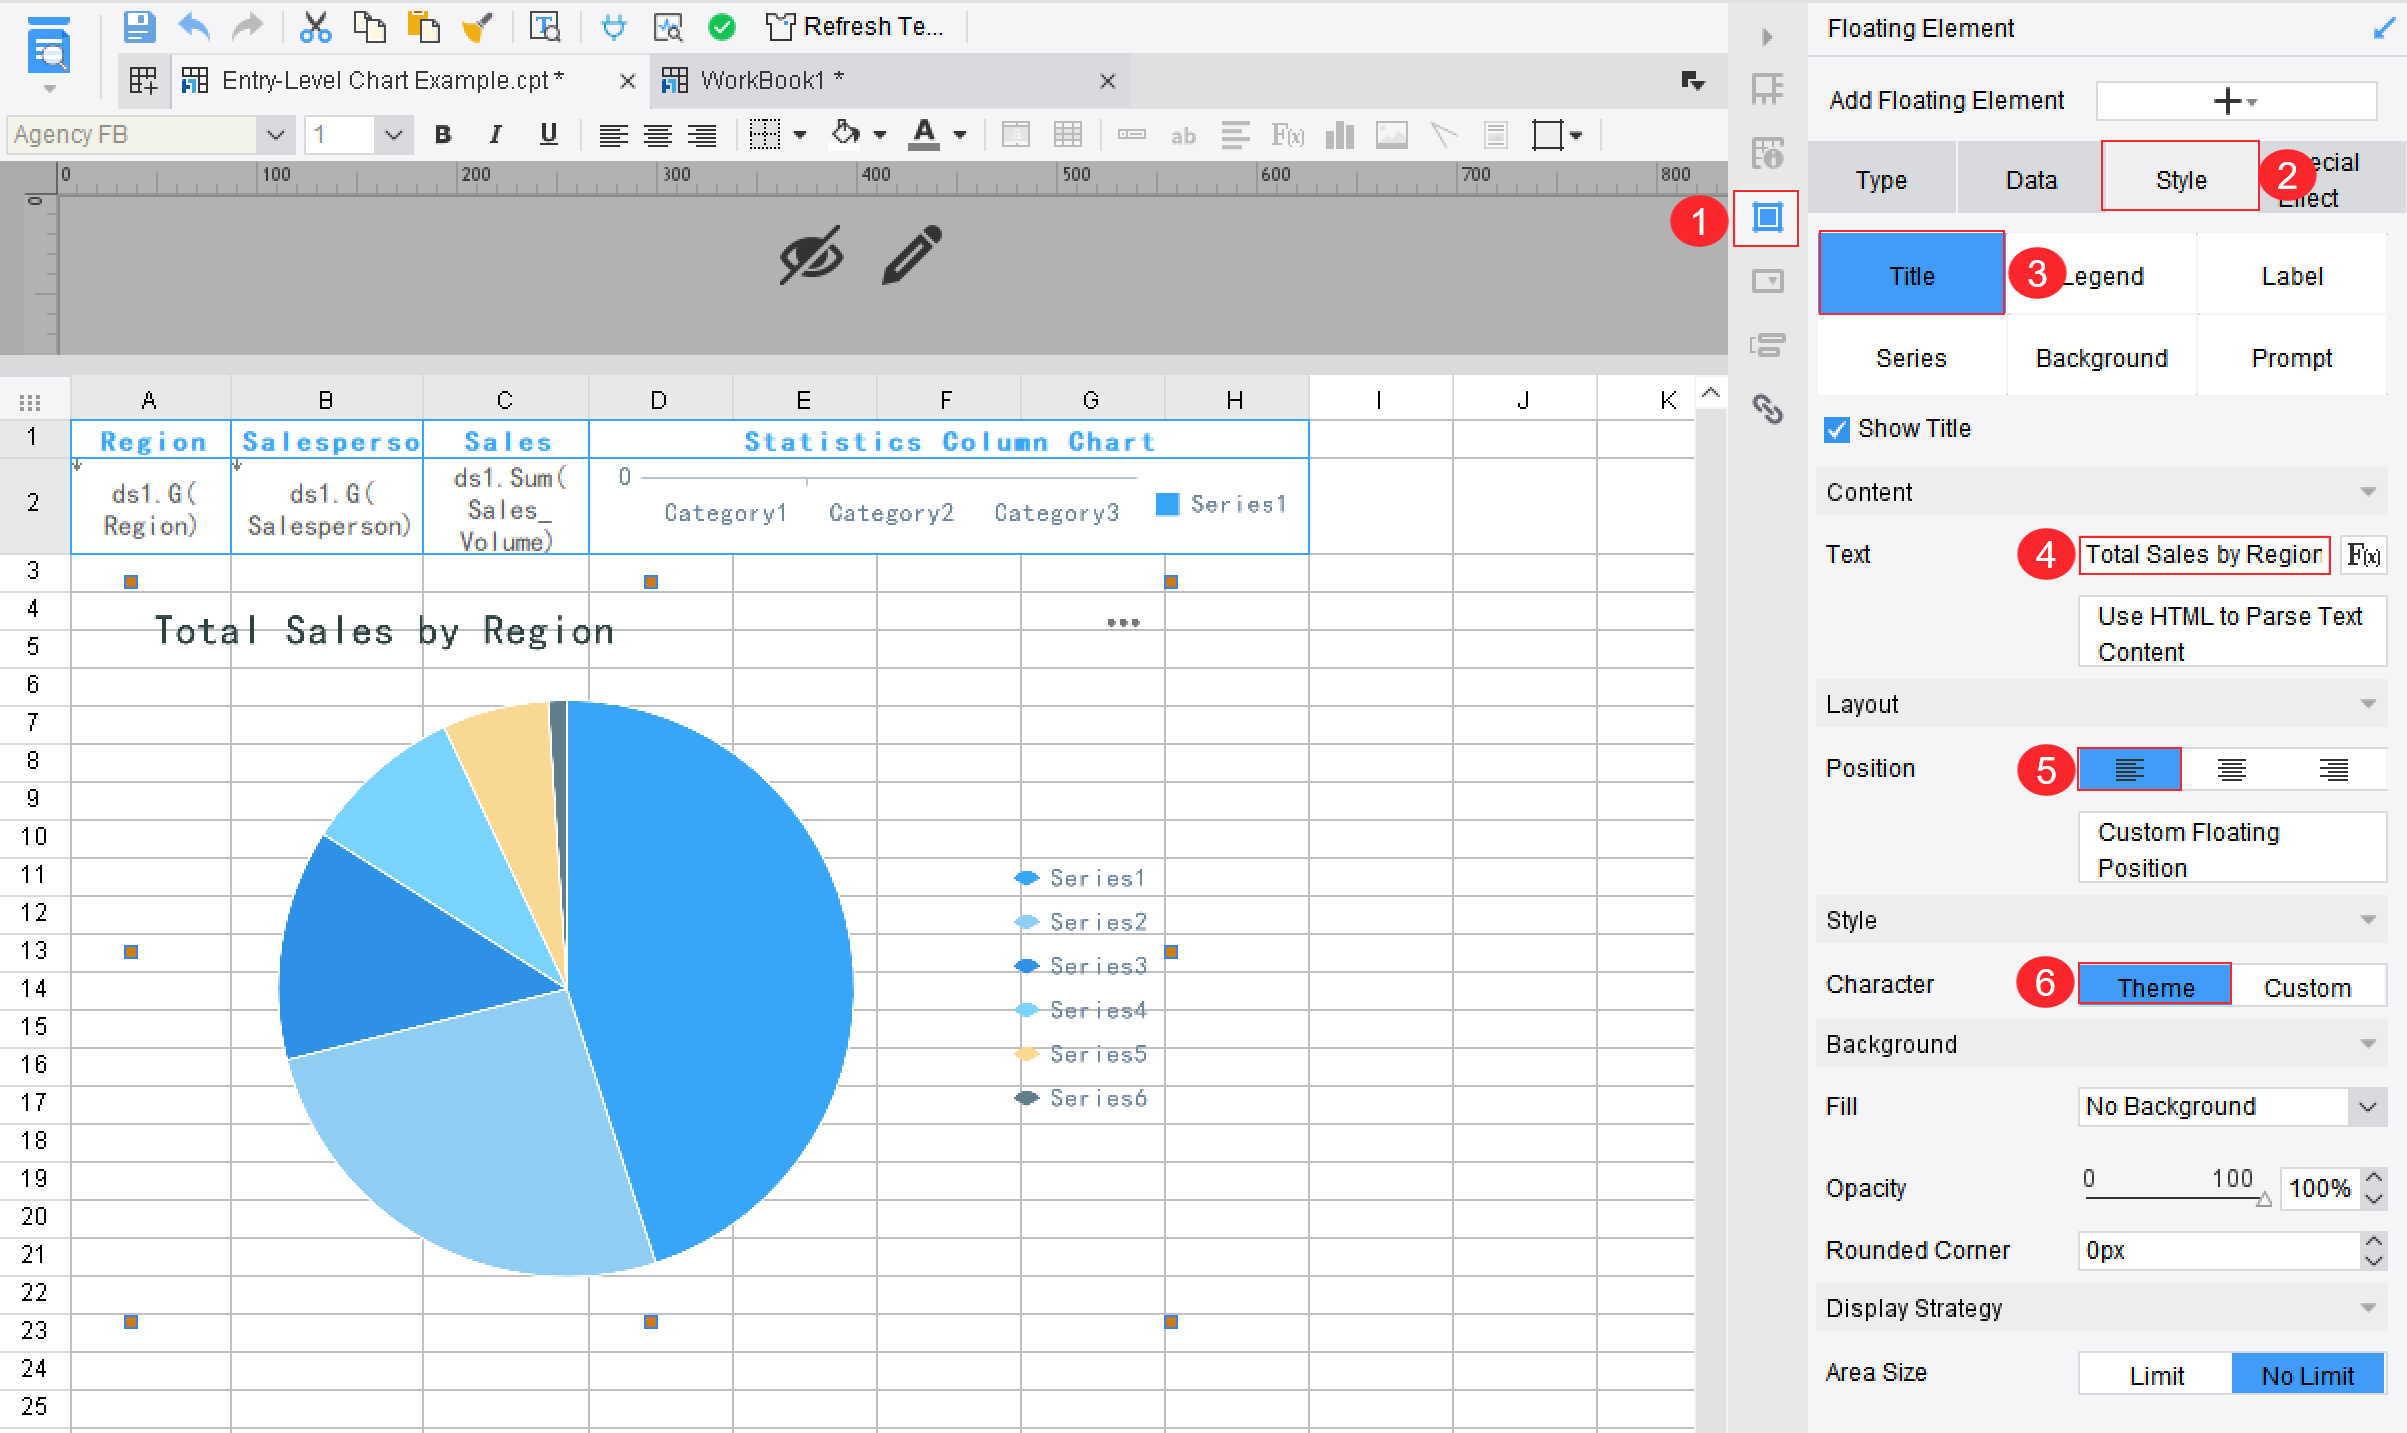The height and width of the screenshot is (1433, 2407).
Task: Click Use HTML to Parse Text Content
Action: [2232, 633]
